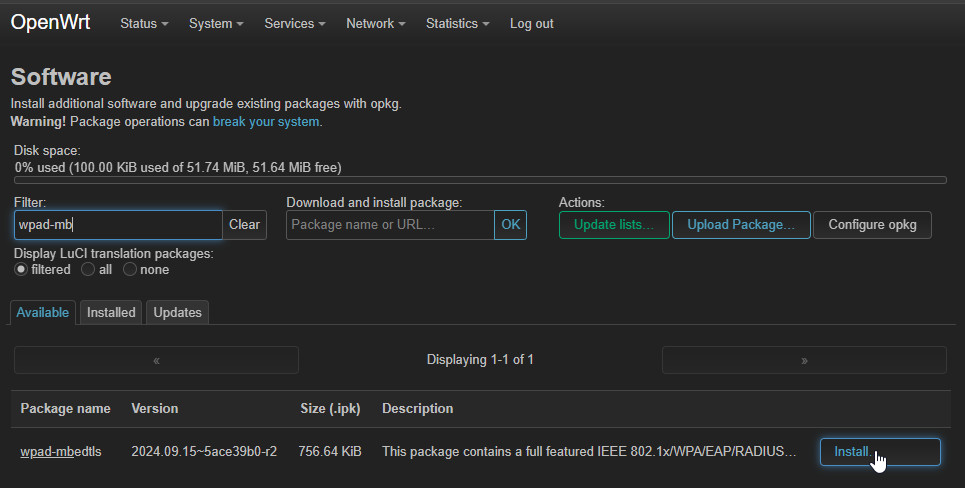
Task: Click Log out in navigation bar
Action: pyautogui.click(x=531, y=23)
